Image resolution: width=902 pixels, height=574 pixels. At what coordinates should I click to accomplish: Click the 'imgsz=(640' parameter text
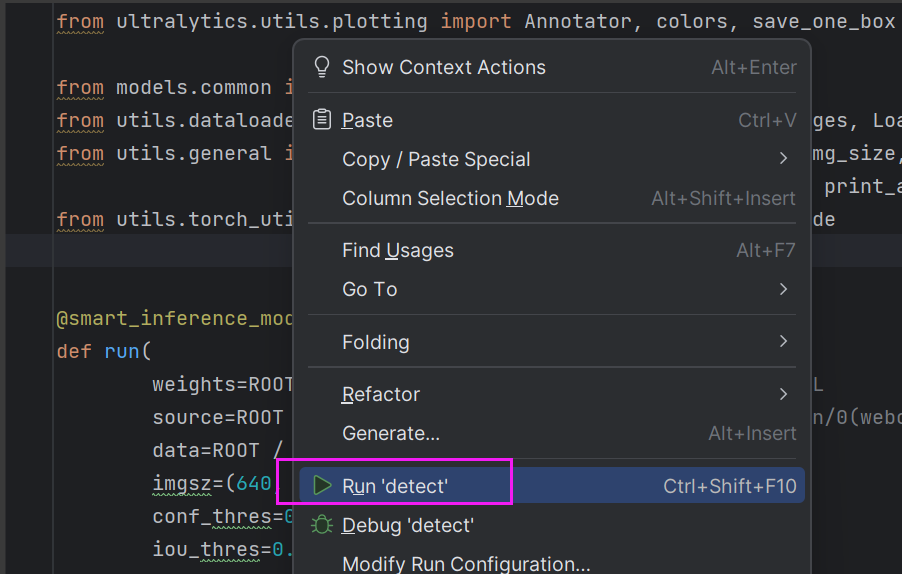pos(212,483)
